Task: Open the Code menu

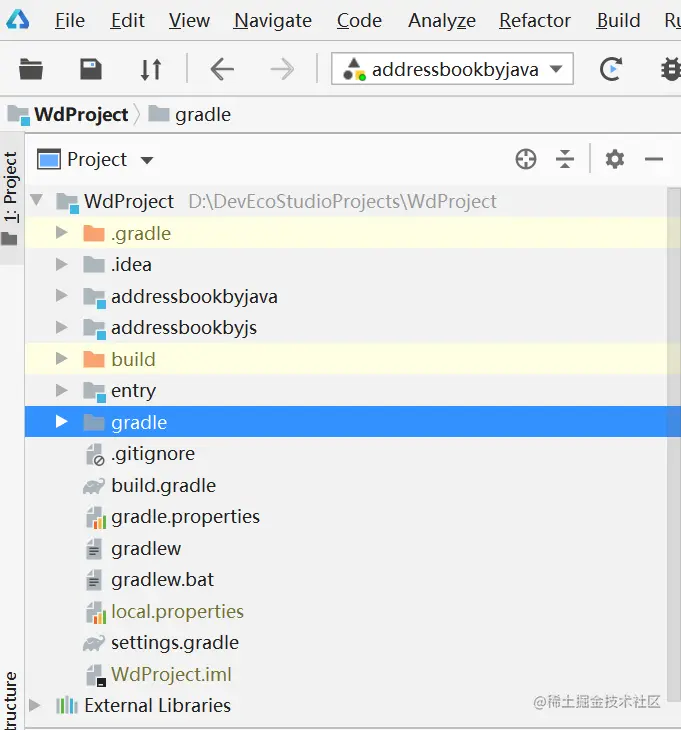Action: (359, 20)
